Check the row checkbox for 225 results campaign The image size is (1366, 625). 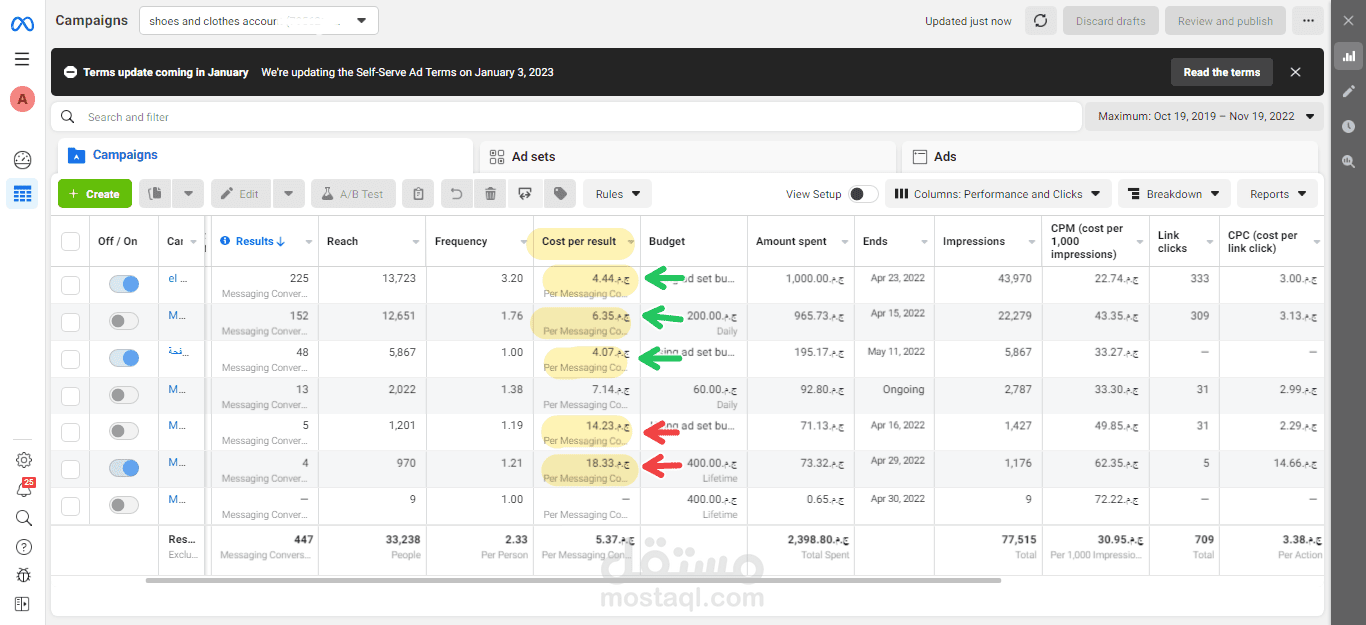(x=70, y=285)
